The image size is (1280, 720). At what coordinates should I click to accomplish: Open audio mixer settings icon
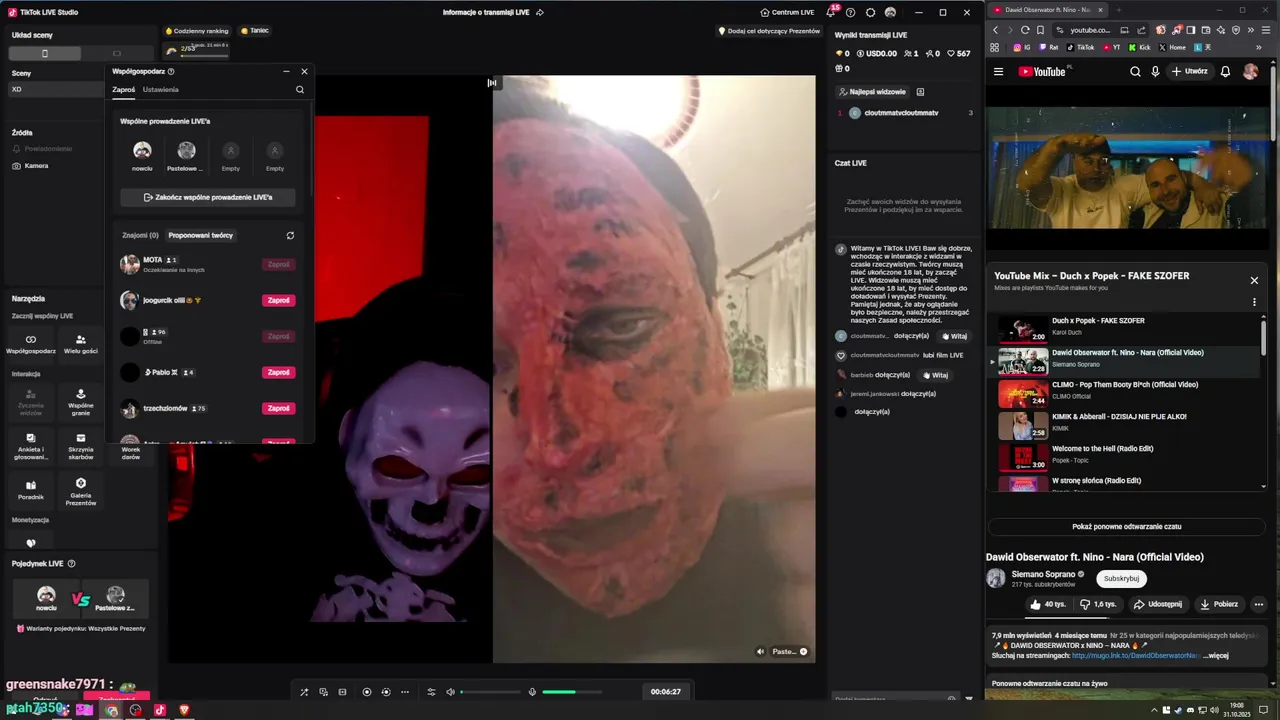pos(431,692)
